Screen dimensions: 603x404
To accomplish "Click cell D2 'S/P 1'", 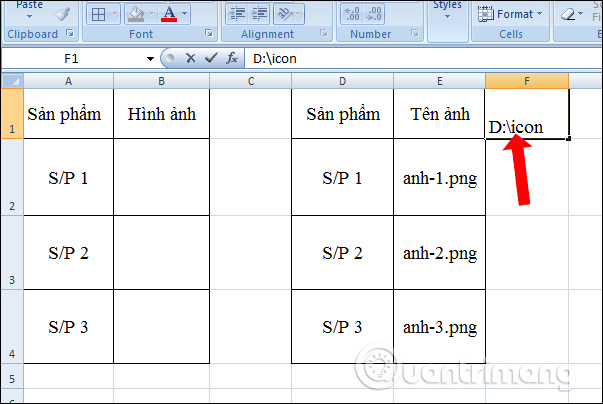I will pos(342,177).
